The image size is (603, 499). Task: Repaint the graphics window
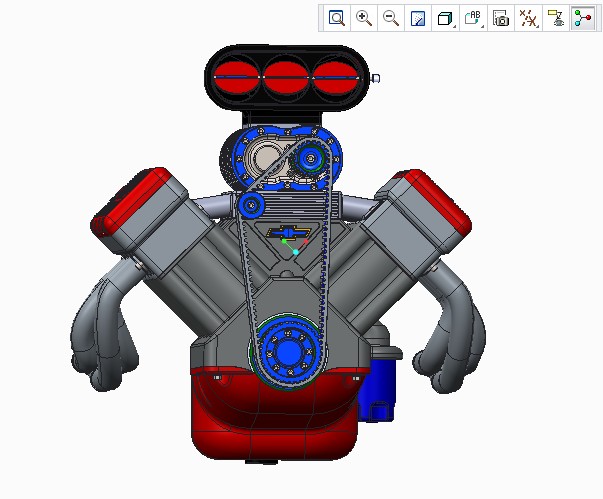[x=418, y=18]
